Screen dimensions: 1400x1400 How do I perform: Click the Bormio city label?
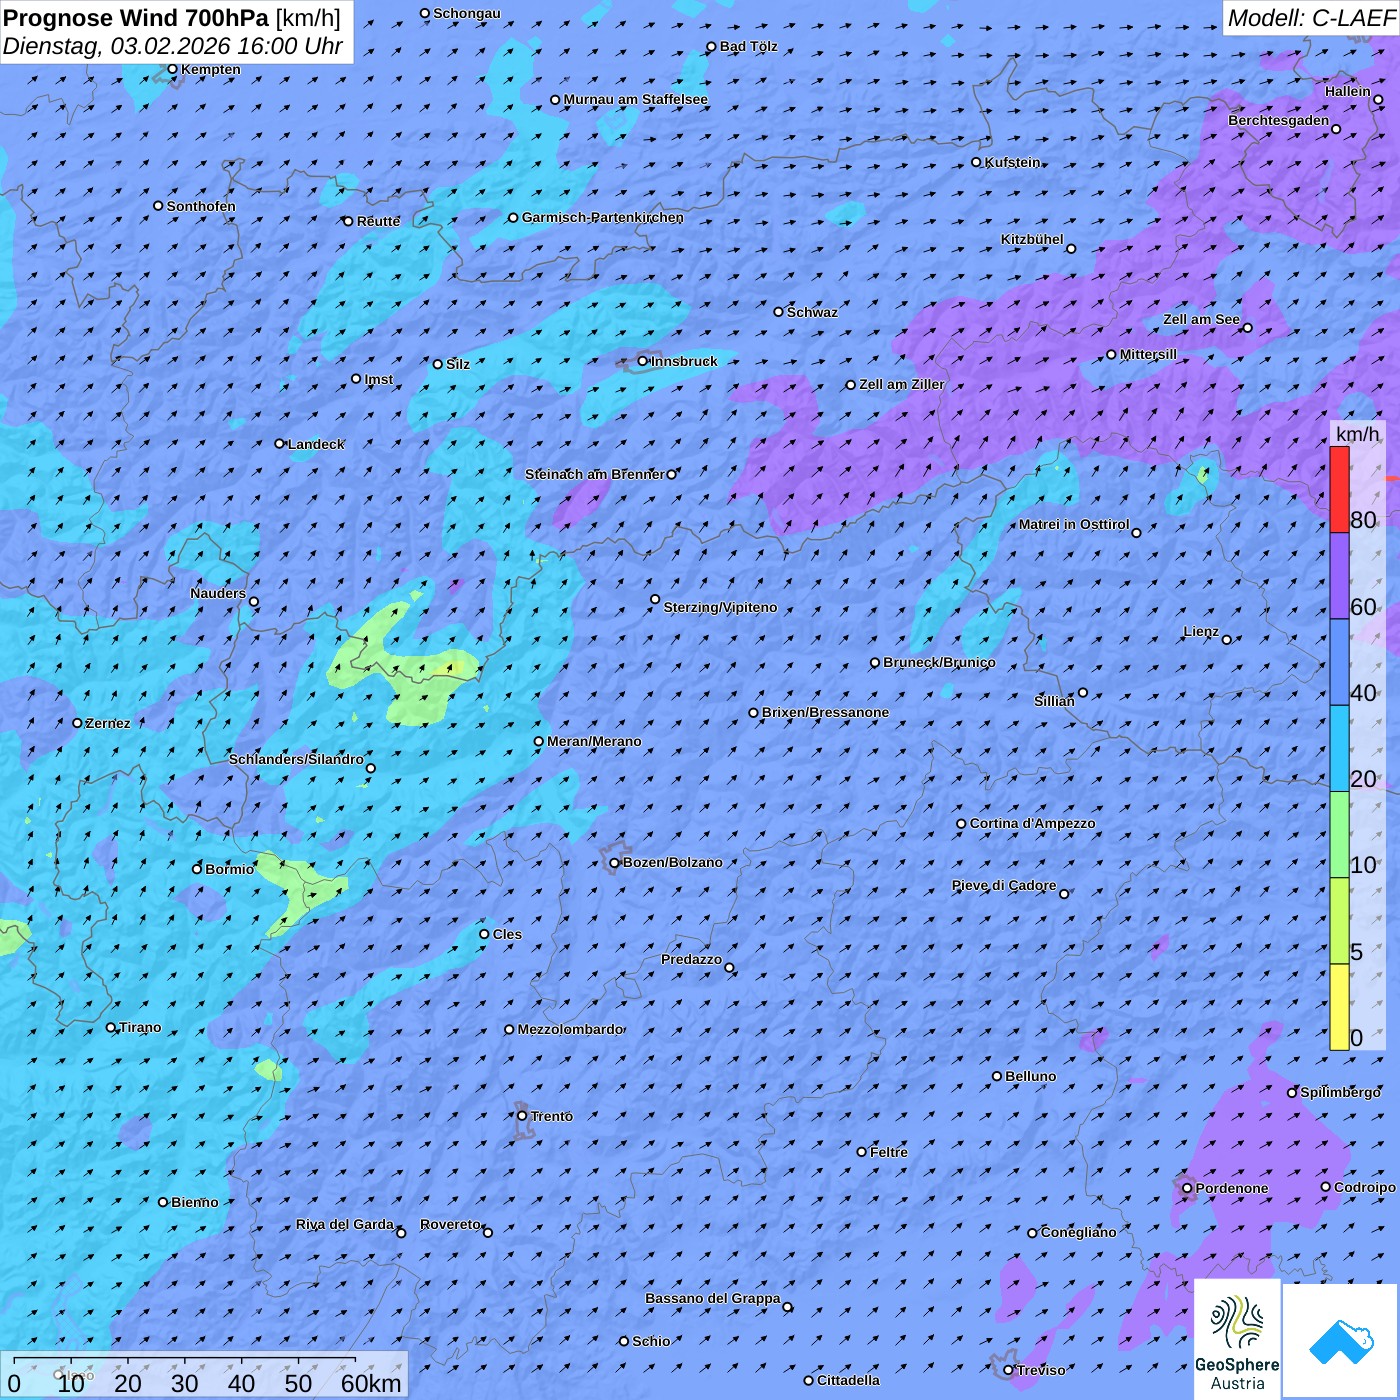[x=229, y=869]
